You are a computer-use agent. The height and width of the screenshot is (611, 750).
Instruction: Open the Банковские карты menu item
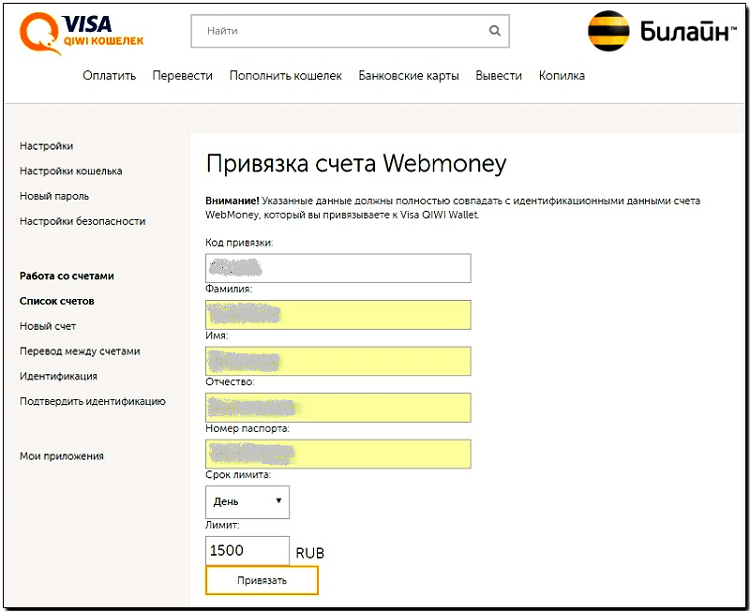[408, 76]
